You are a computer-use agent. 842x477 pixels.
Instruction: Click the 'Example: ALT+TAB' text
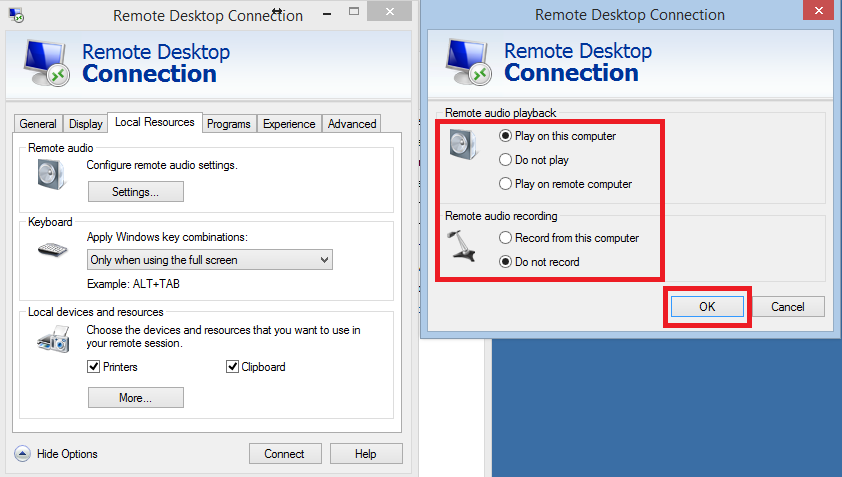[x=133, y=284]
